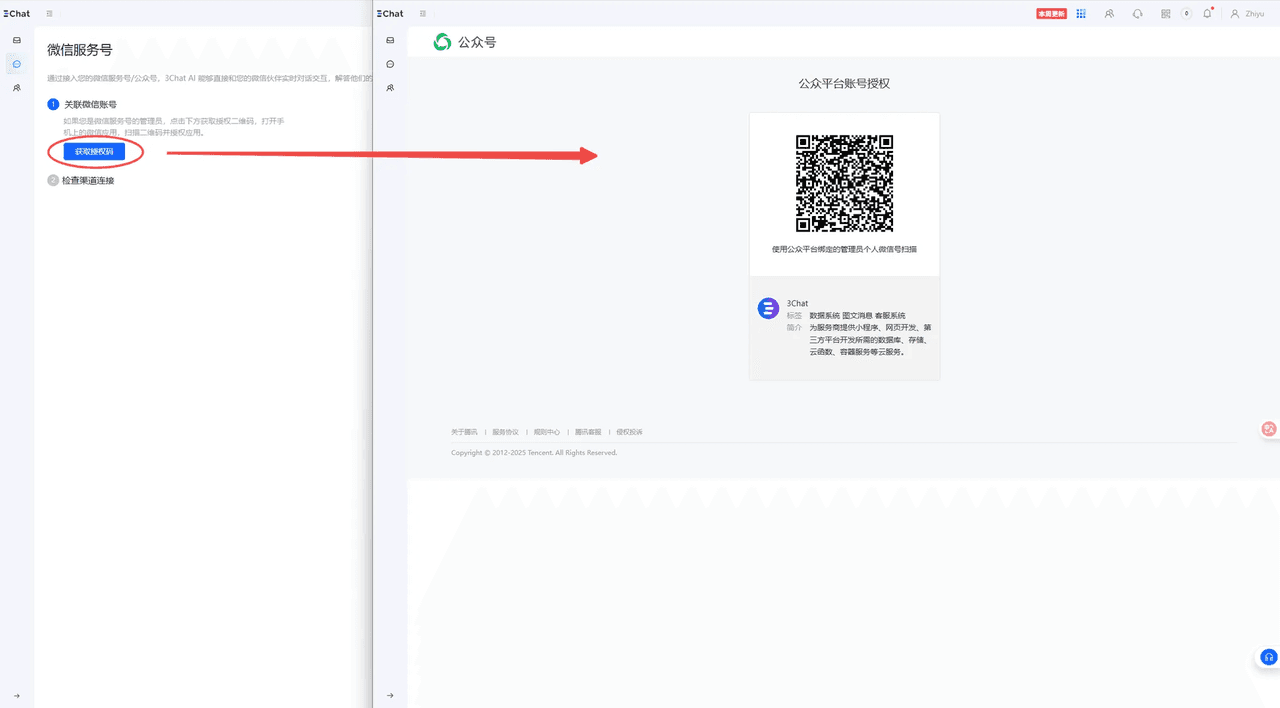Toggle the menu collapse icon beside the right 3Chat logo
Image resolution: width=1280 pixels, height=708 pixels.
[423, 14]
